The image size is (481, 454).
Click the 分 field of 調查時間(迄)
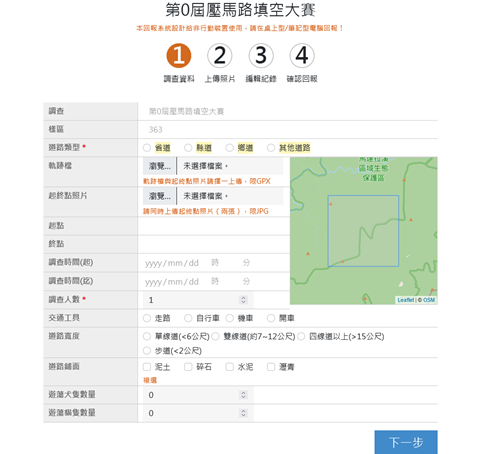246,281
